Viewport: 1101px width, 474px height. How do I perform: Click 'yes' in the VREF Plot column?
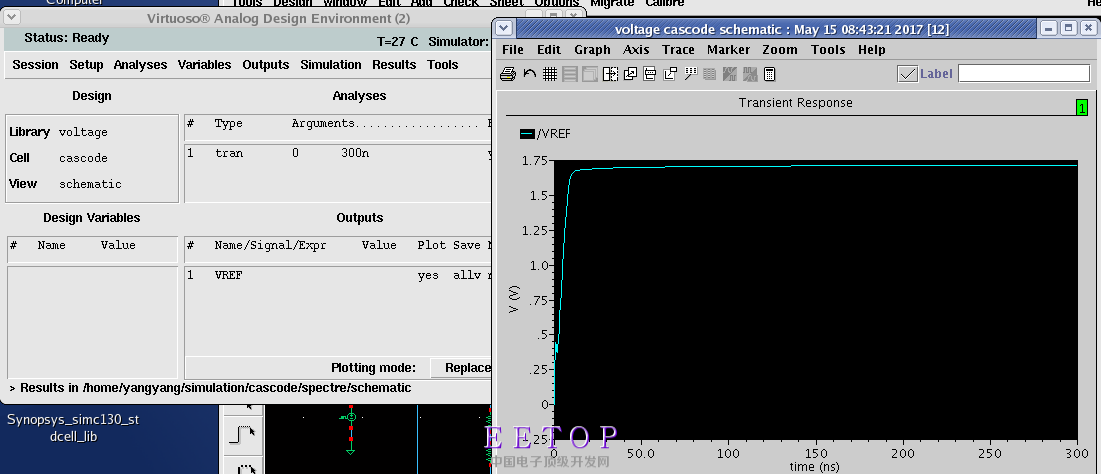coord(428,275)
